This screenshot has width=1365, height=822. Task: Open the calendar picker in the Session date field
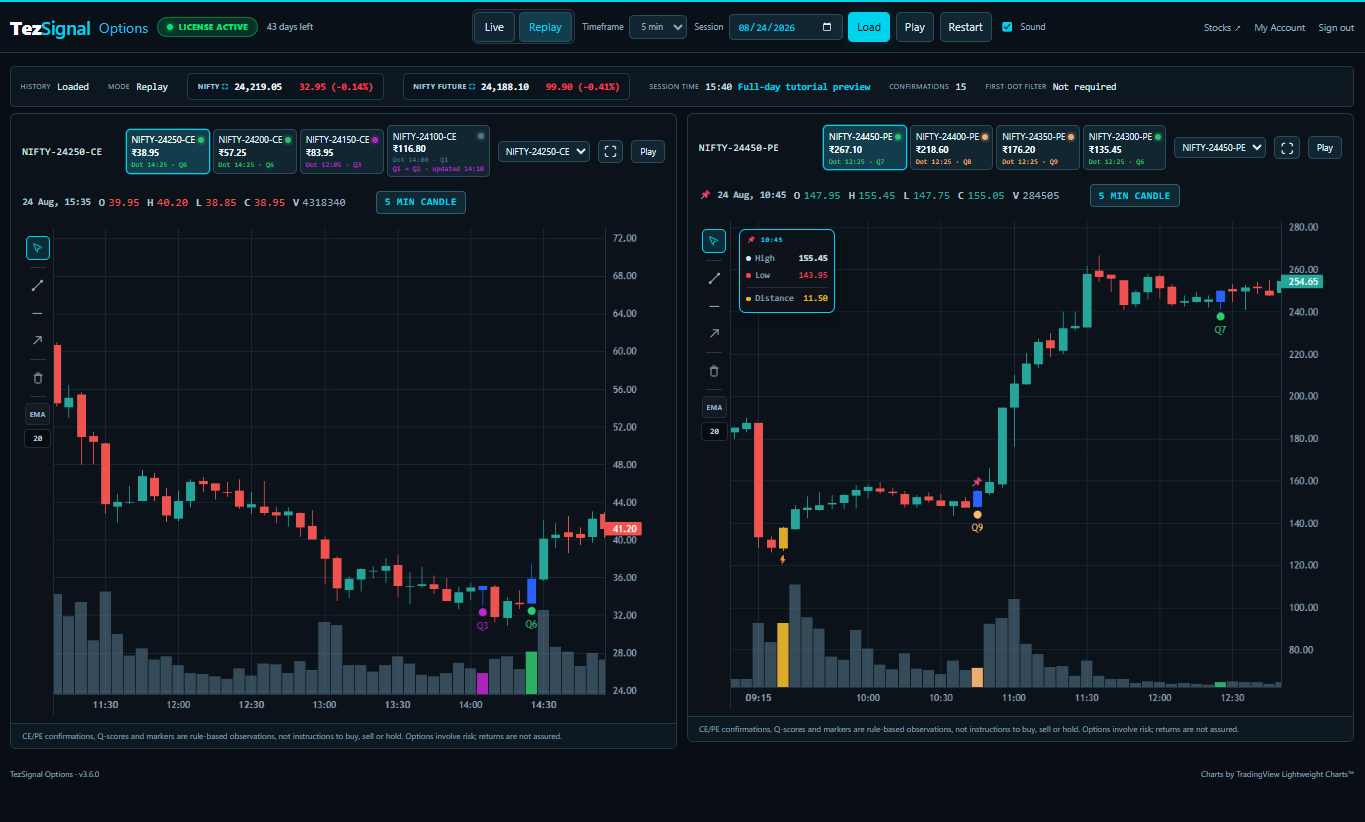(829, 27)
